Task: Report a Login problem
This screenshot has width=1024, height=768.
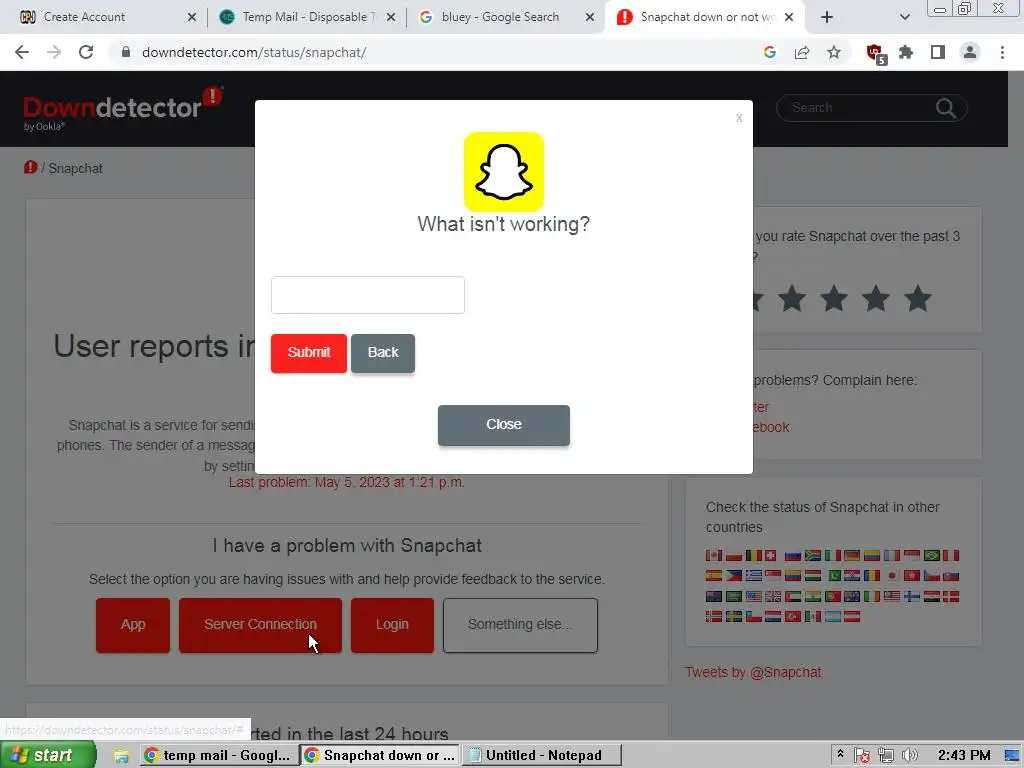Action: [392, 625]
